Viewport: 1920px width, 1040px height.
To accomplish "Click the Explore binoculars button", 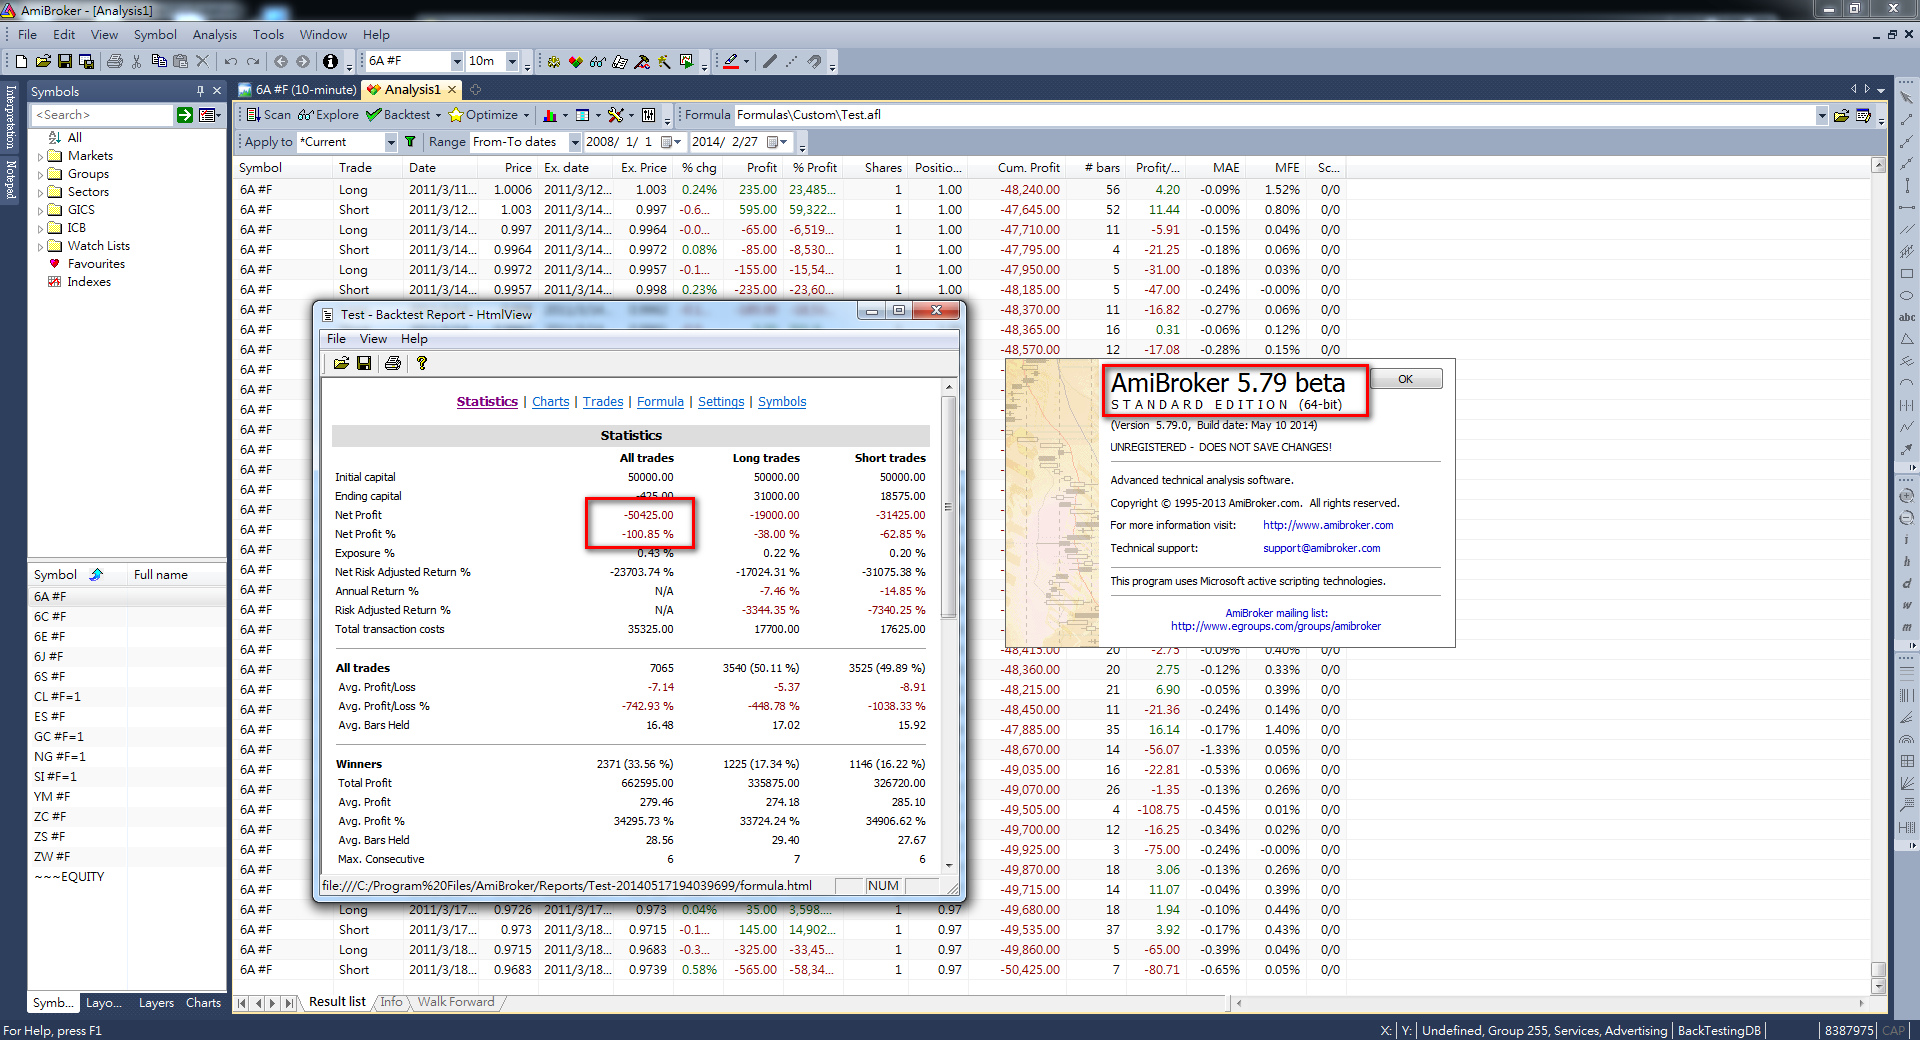I will (328, 115).
